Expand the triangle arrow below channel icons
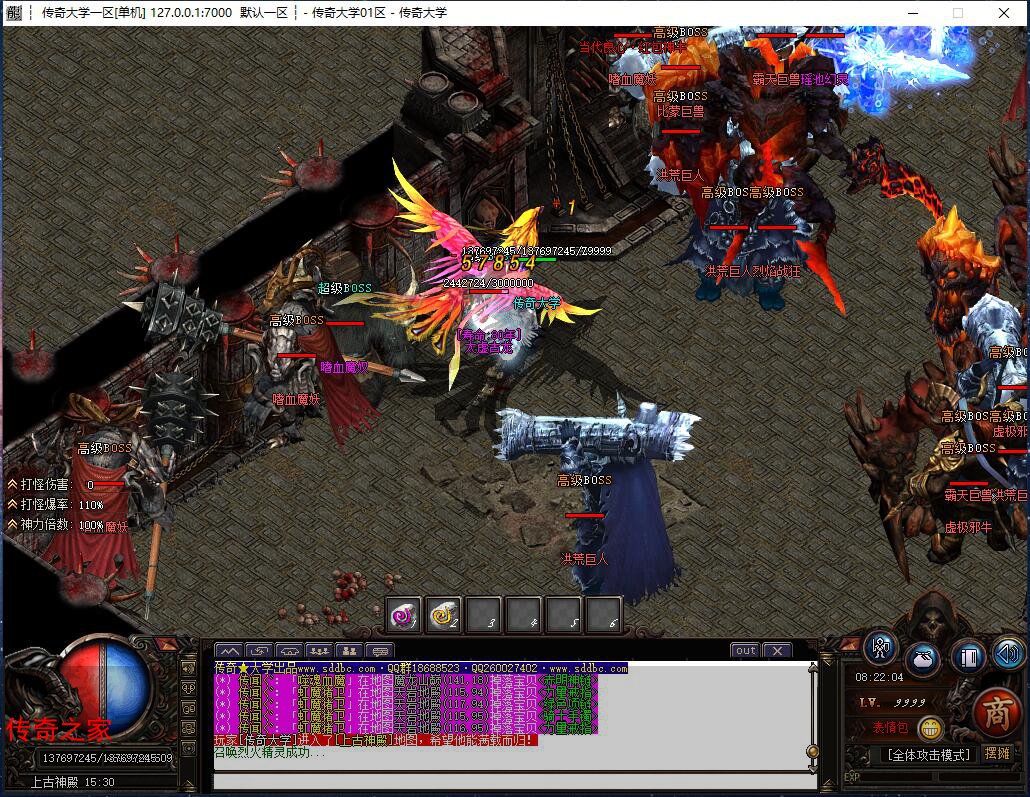Viewport: 1030px width, 797px height. click(x=189, y=784)
